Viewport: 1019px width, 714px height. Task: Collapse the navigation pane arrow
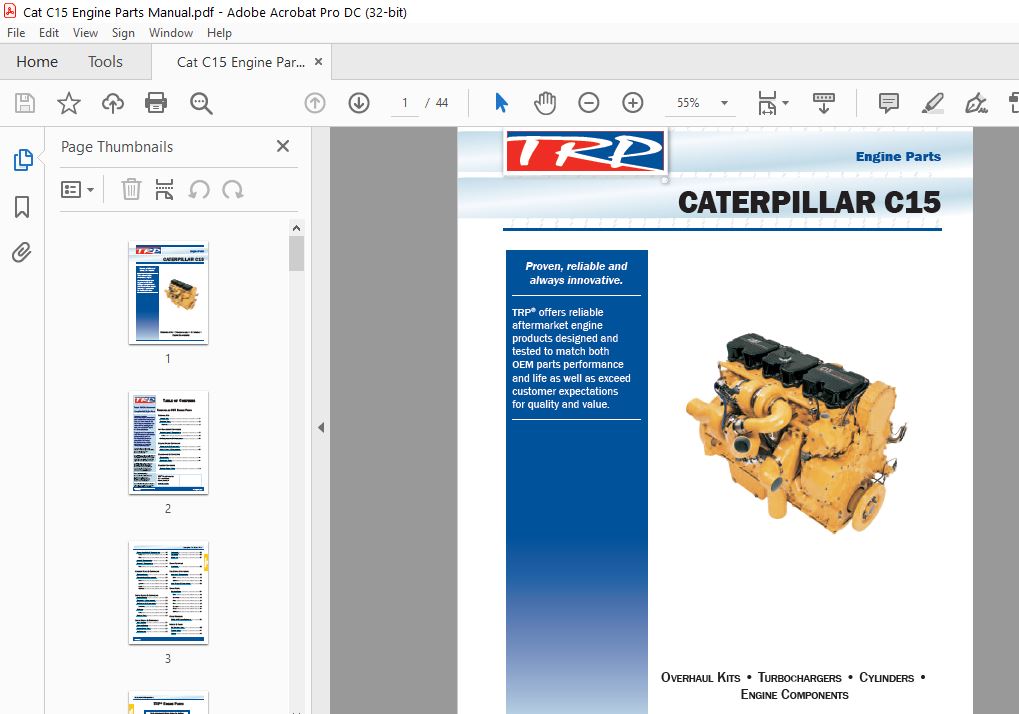click(320, 427)
